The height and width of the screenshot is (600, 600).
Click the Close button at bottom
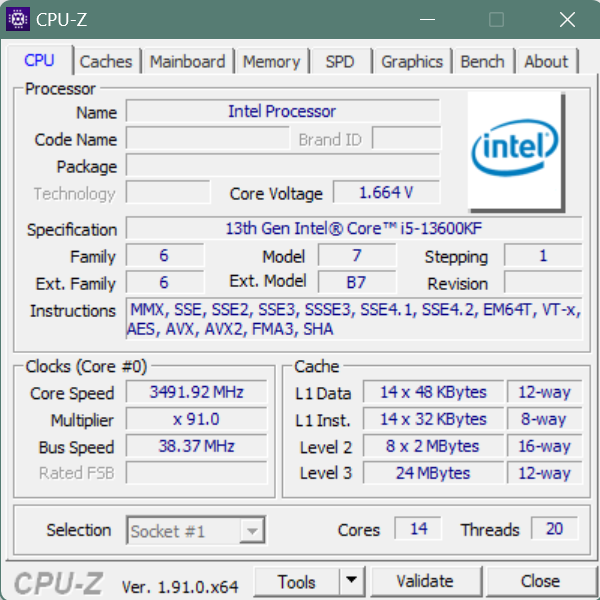click(x=540, y=581)
